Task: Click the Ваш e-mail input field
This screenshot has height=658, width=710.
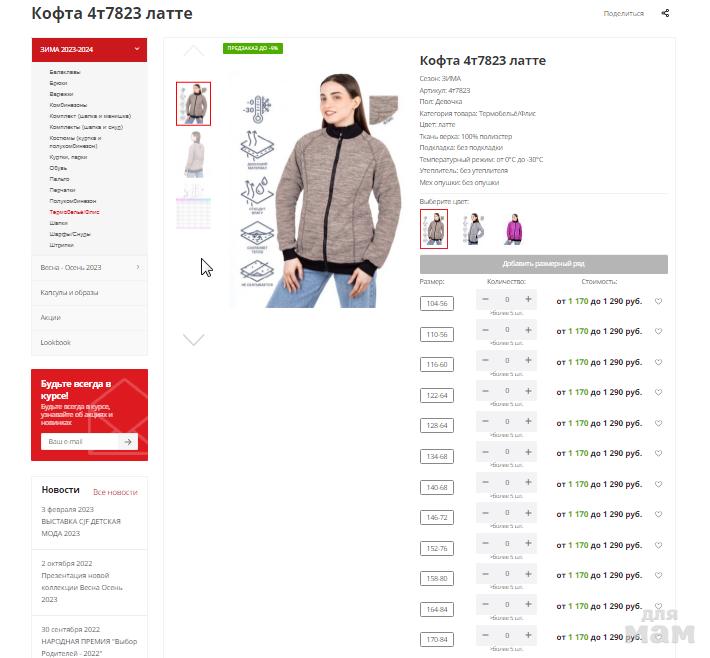Action: click(x=79, y=442)
